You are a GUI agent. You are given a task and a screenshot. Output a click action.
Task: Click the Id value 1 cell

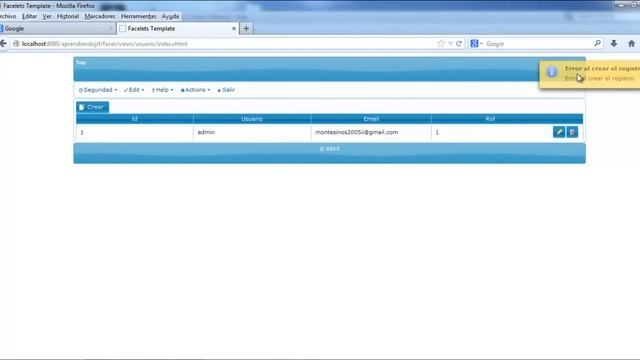pos(134,132)
